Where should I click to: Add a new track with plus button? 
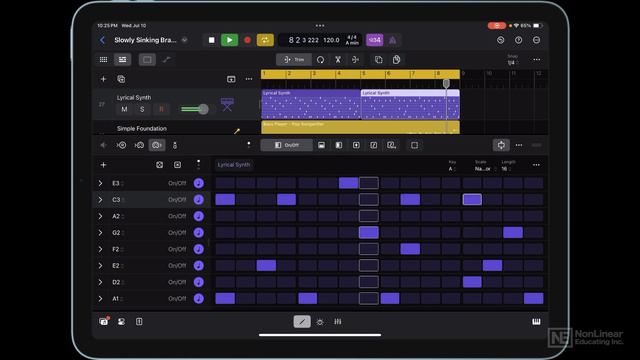[x=103, y=79]
